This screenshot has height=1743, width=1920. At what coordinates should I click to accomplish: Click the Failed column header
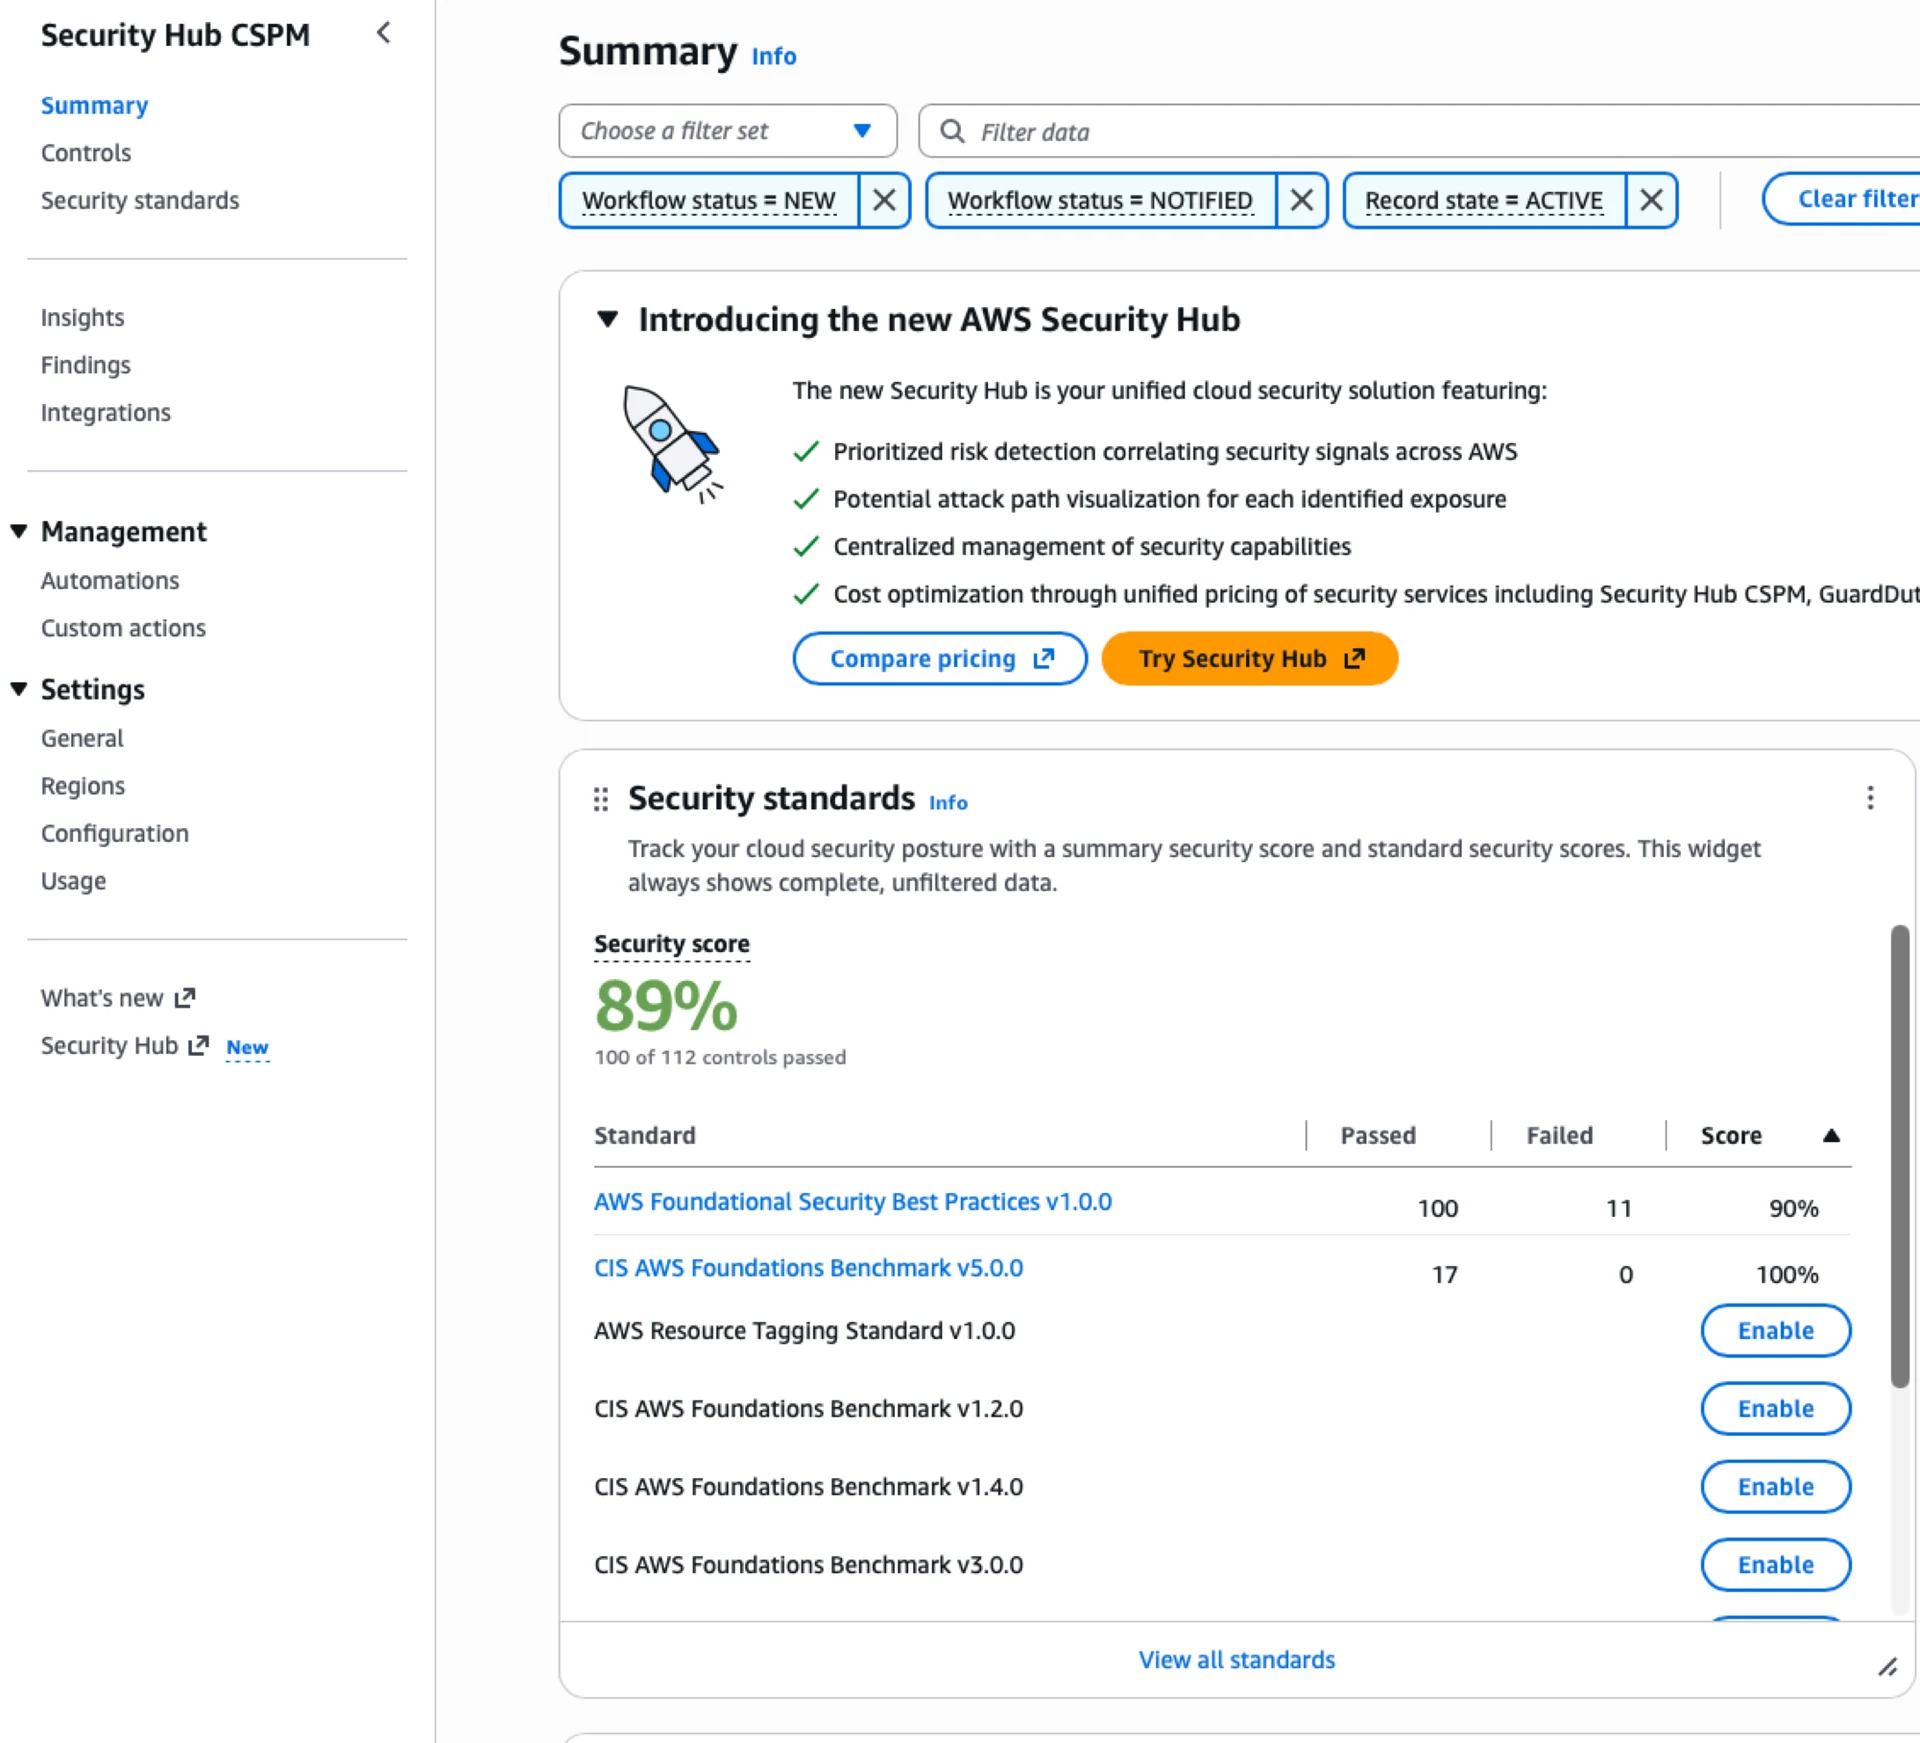click(x=1559, y=1135)
